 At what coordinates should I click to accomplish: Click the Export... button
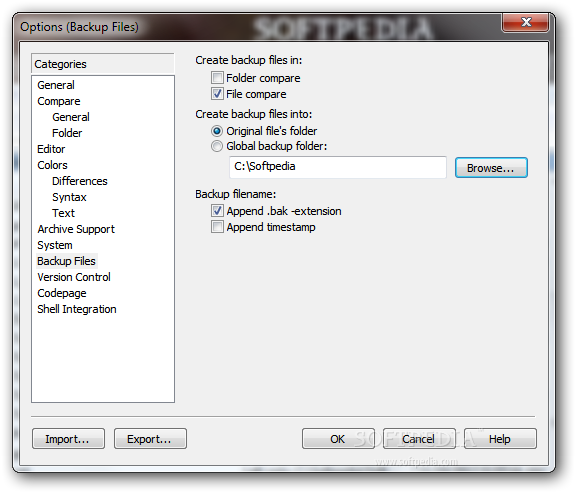click(x=150, y=439)
